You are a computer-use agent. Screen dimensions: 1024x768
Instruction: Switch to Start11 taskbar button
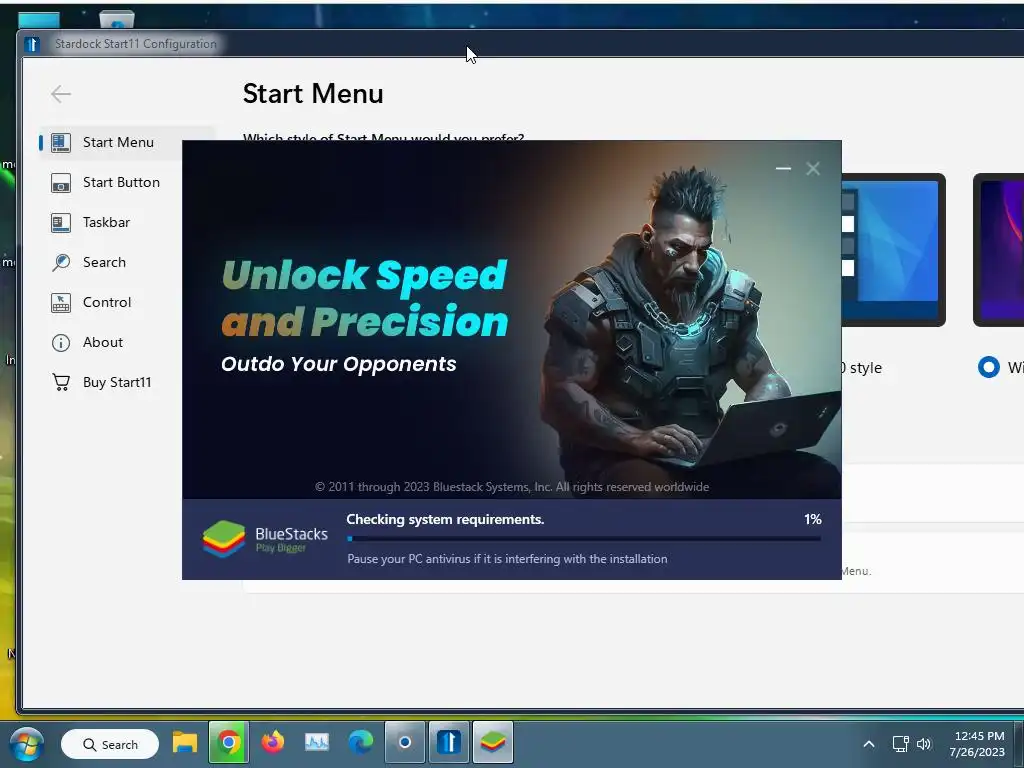(449, 743)
